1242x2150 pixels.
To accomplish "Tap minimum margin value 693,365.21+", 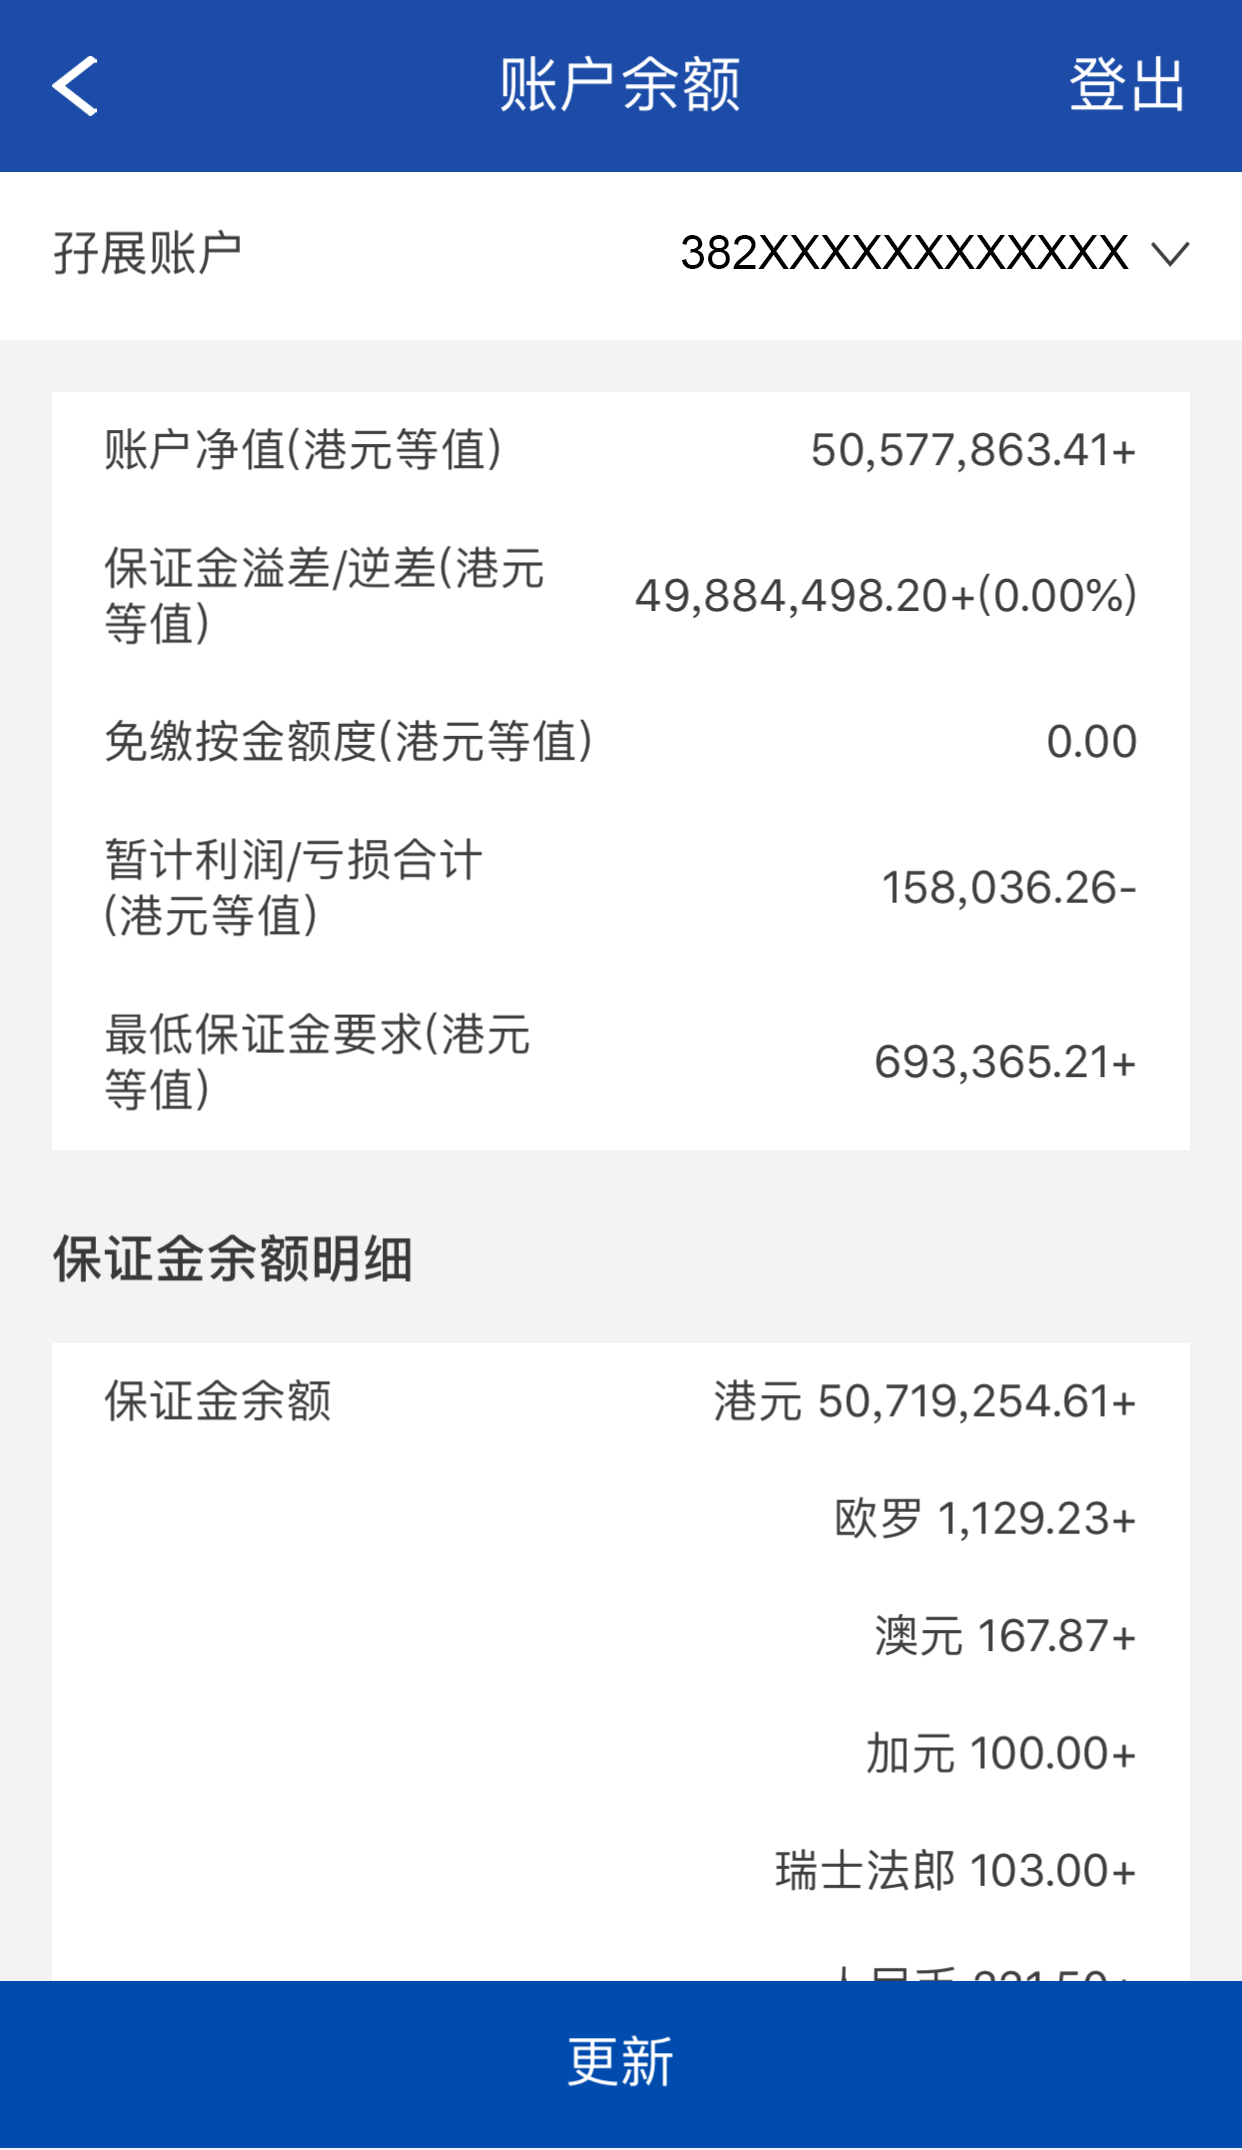I will [1004, 1062].
